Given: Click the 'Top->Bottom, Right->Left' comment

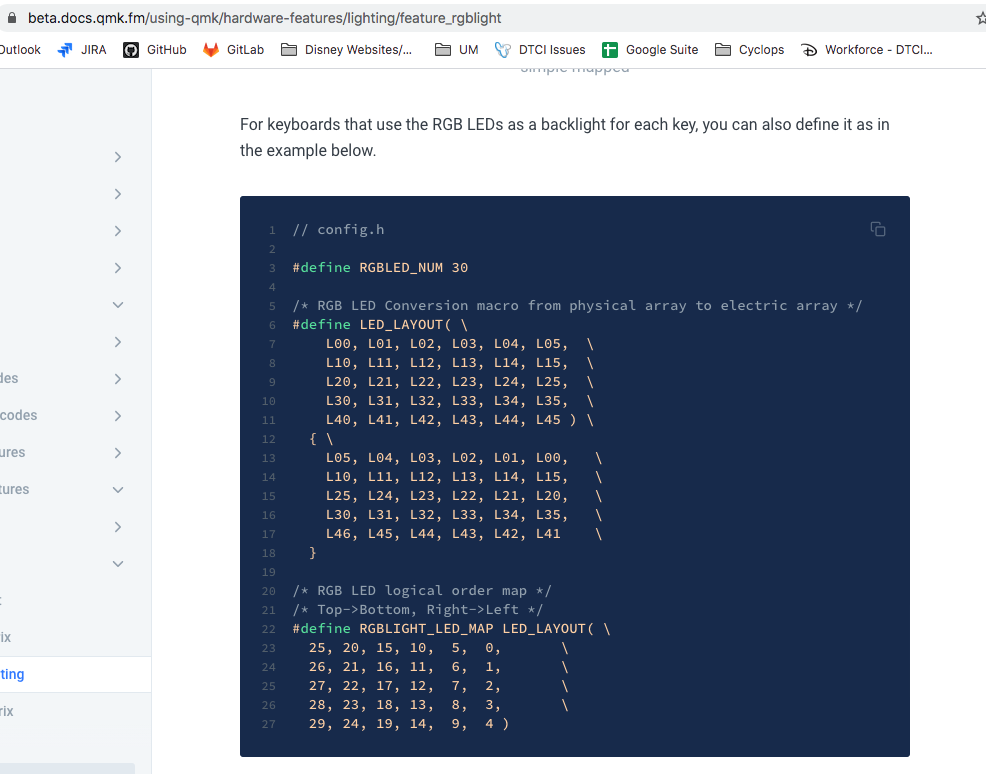Looking at the screenshot, I should point(418,610).
